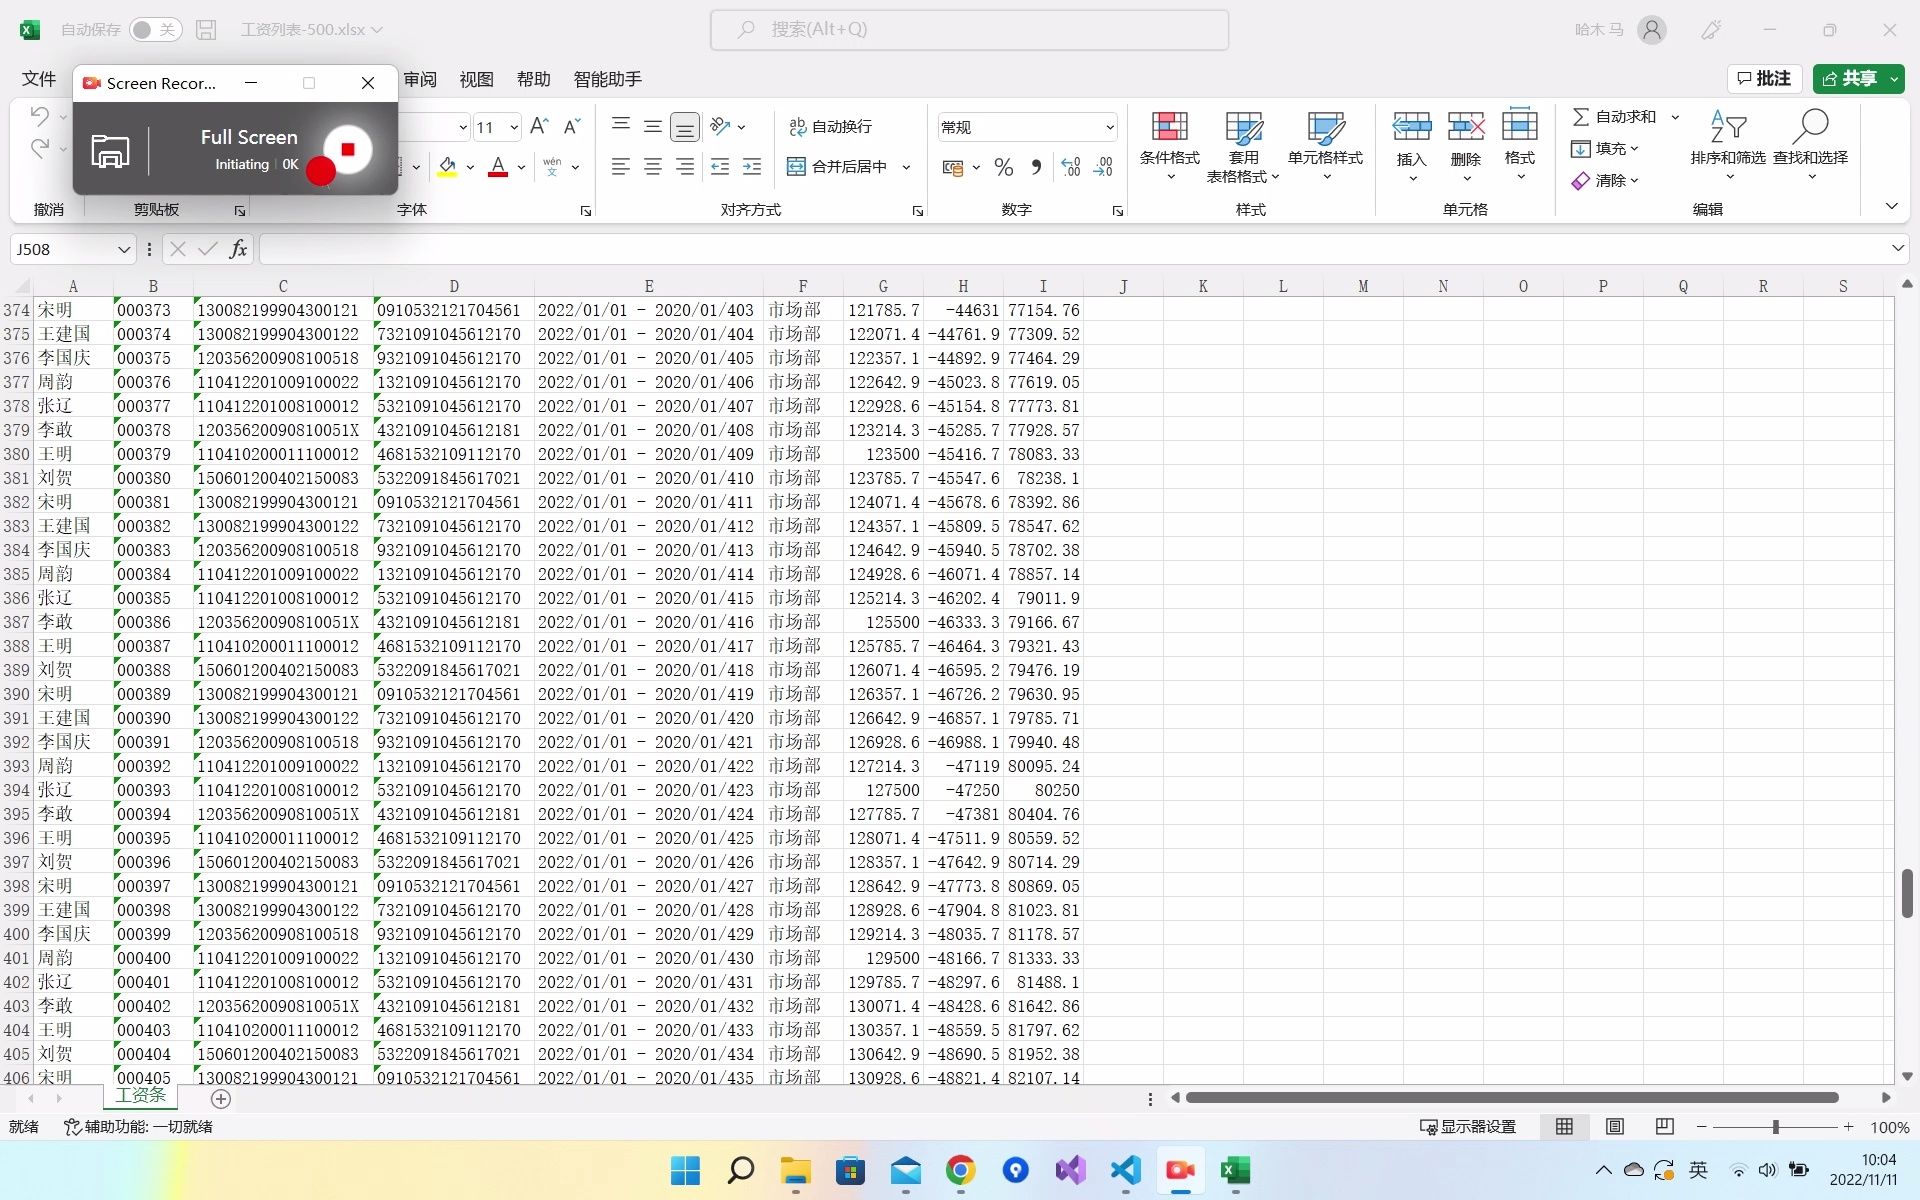Viewport: 1920px width, 1200px height.
Task: Open the 文件 menu
Action: click(37, 79)
